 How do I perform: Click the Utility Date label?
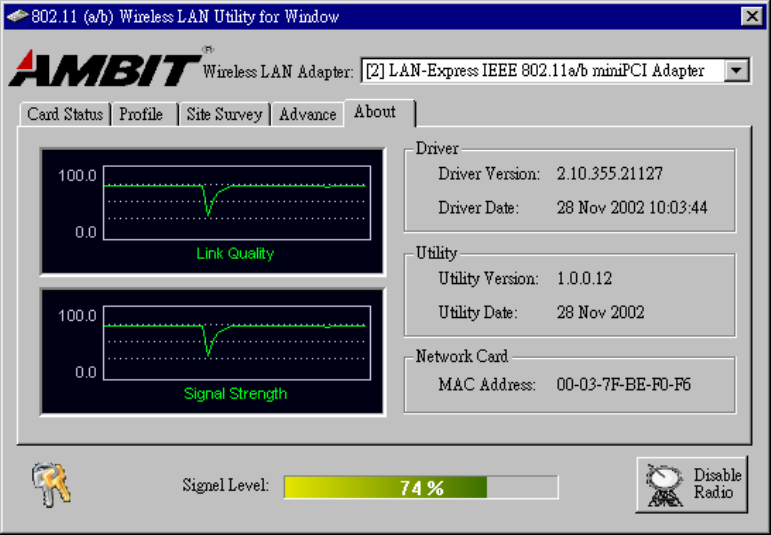pos(478,312)
